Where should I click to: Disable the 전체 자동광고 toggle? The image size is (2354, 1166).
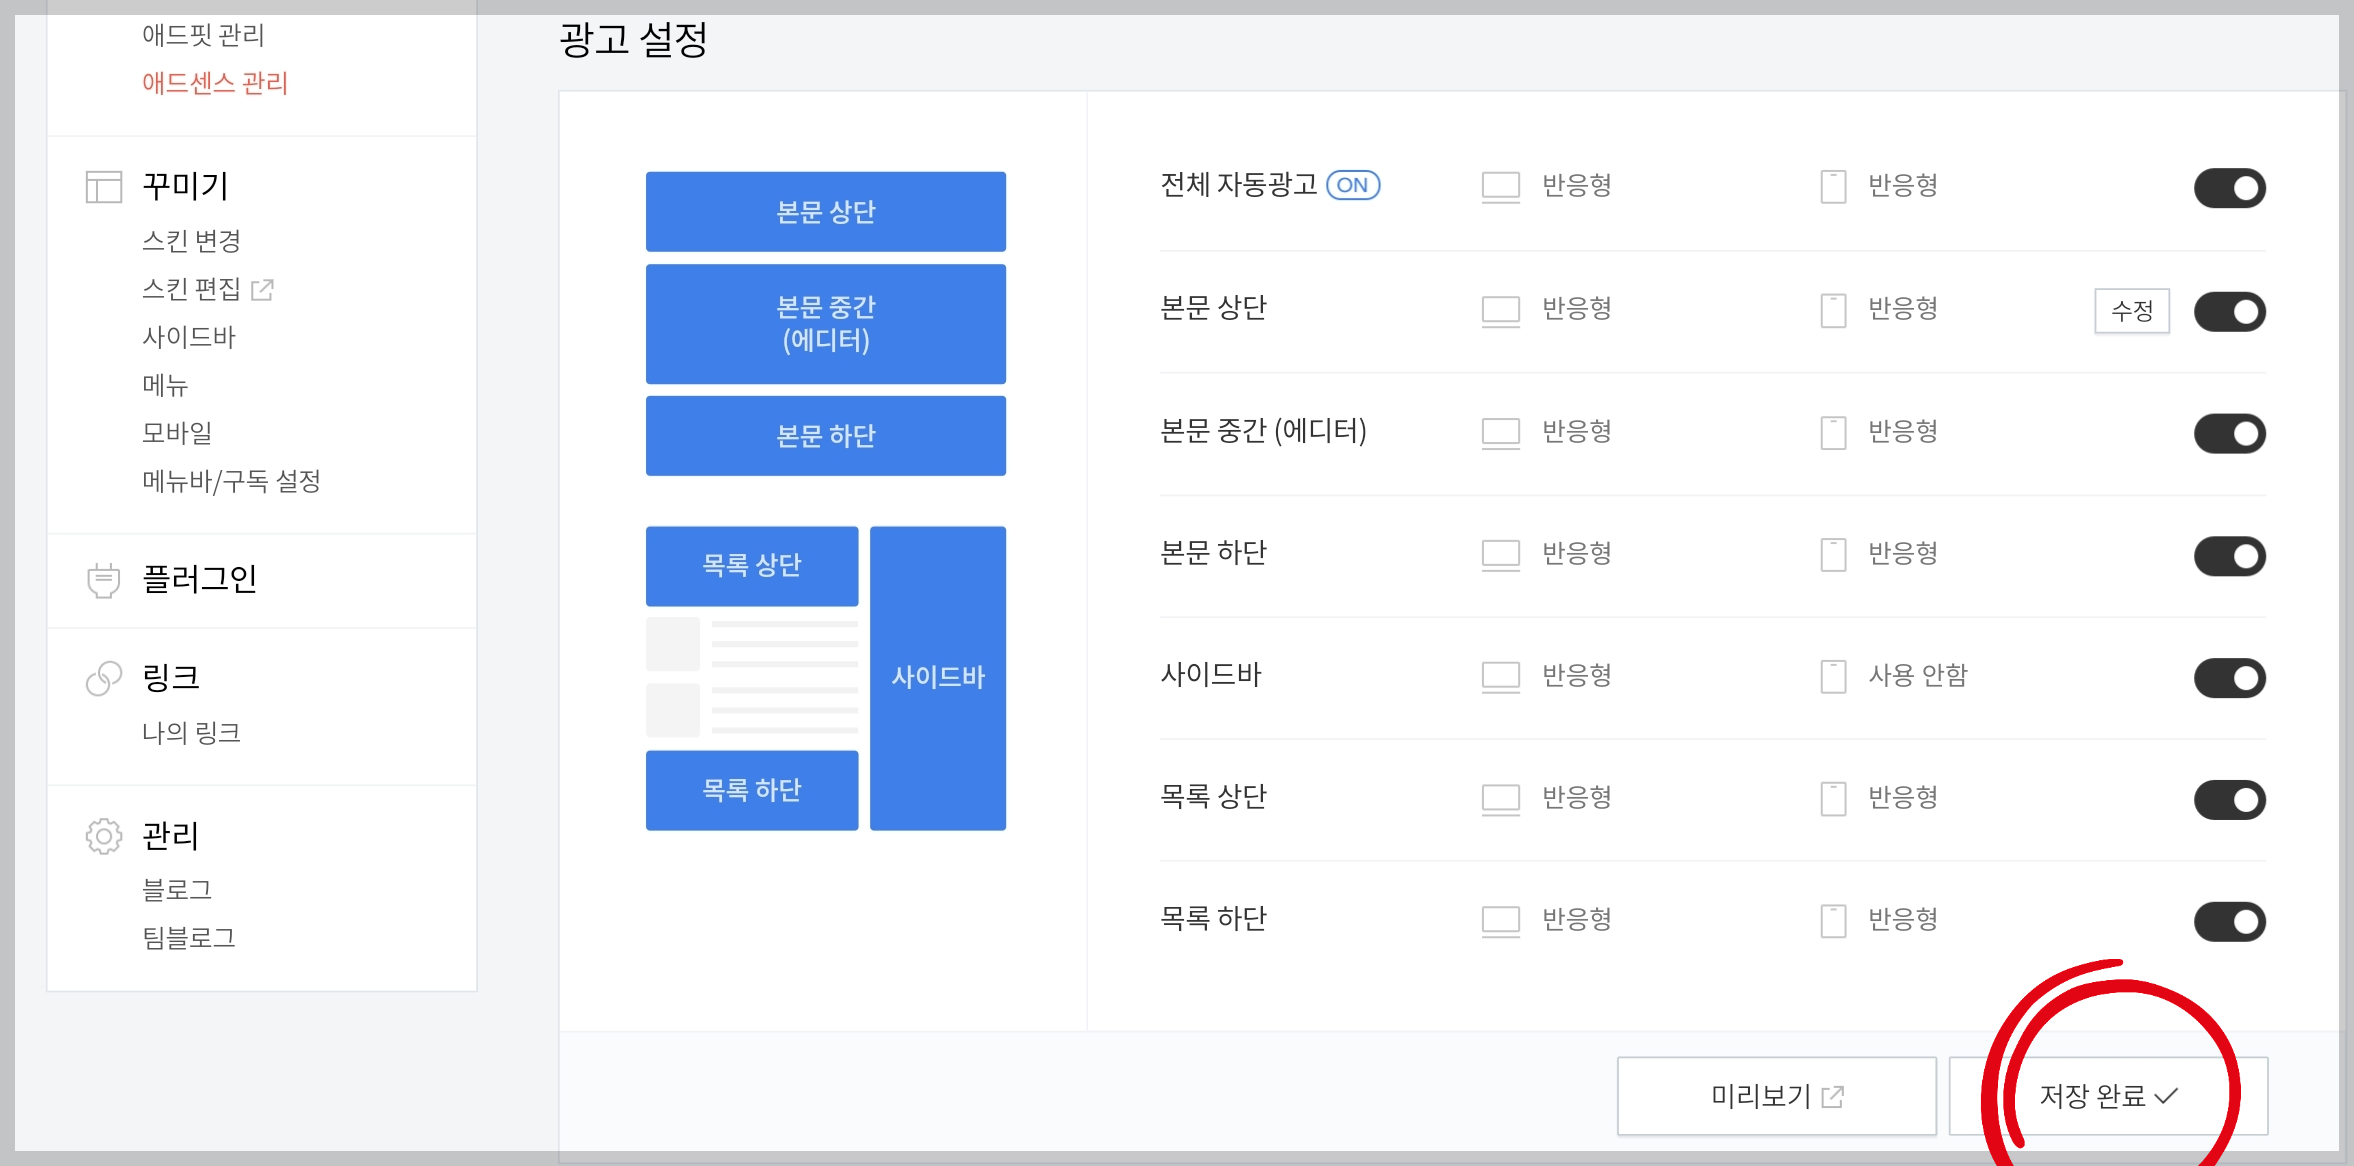pyautogui.click(x=2230, y=187)
